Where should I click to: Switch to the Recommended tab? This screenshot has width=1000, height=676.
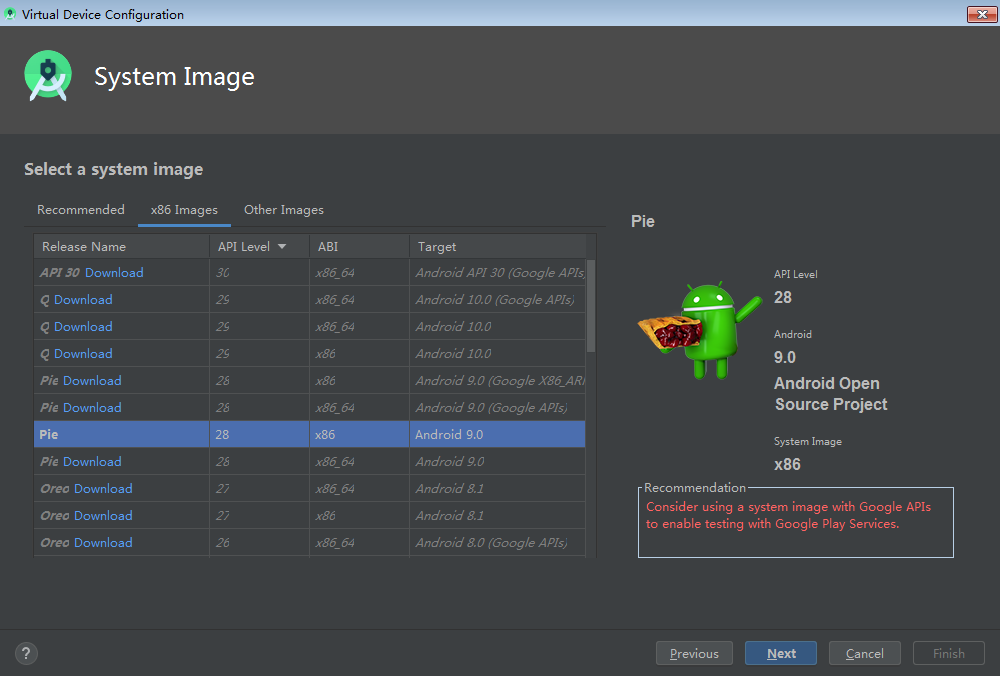pyautogui.click(x=81, y=210)
